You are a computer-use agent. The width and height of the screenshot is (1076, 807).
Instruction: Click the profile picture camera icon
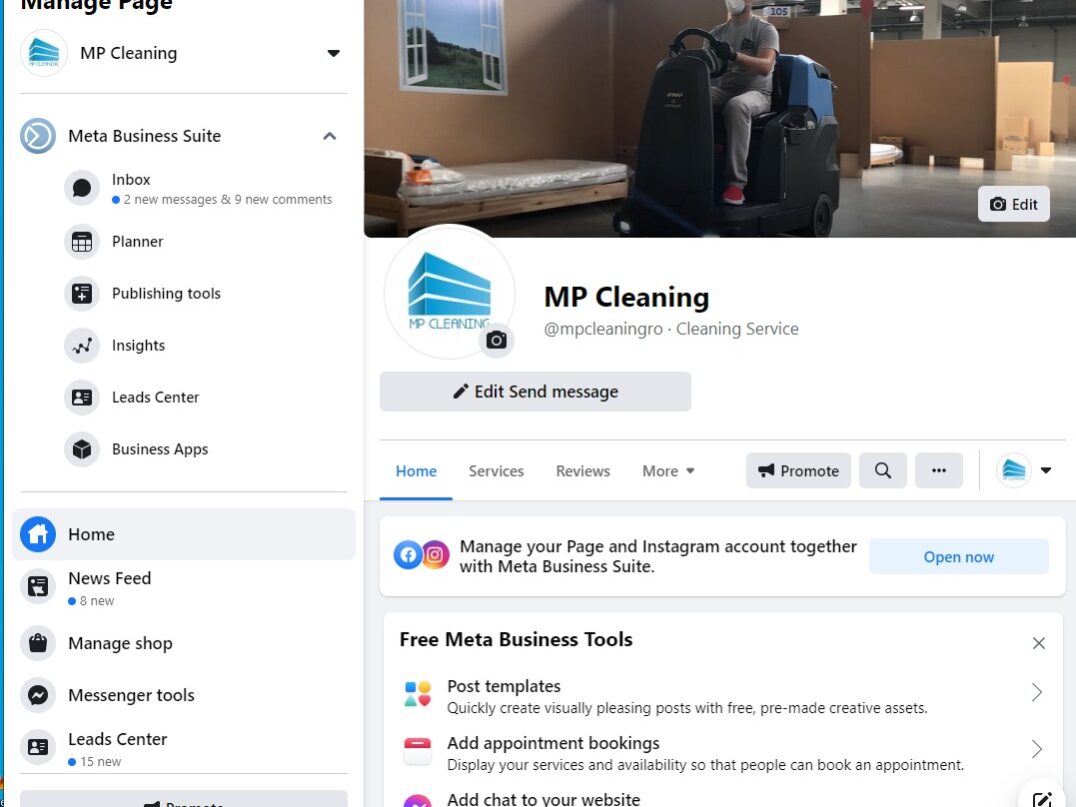496,340
